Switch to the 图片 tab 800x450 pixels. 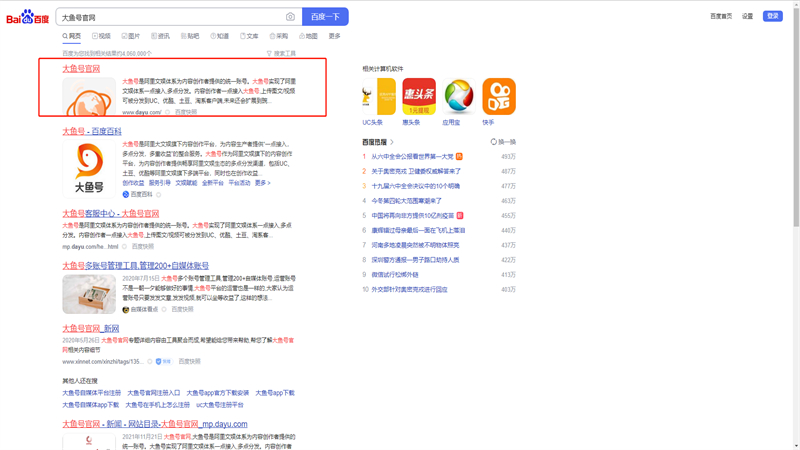[x=131, y=36]
